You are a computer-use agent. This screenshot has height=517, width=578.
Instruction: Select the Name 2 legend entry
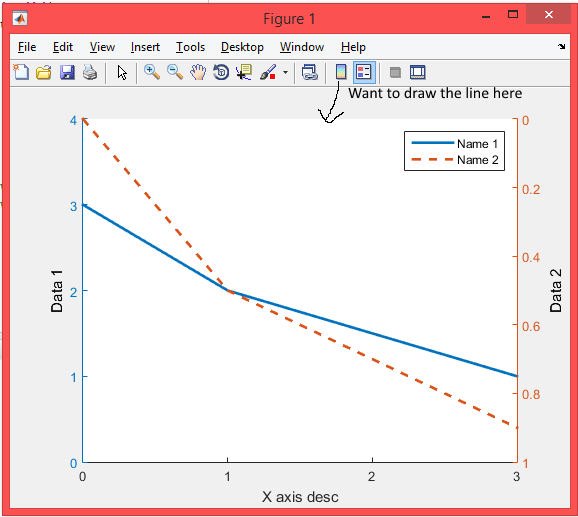[455, 160]
